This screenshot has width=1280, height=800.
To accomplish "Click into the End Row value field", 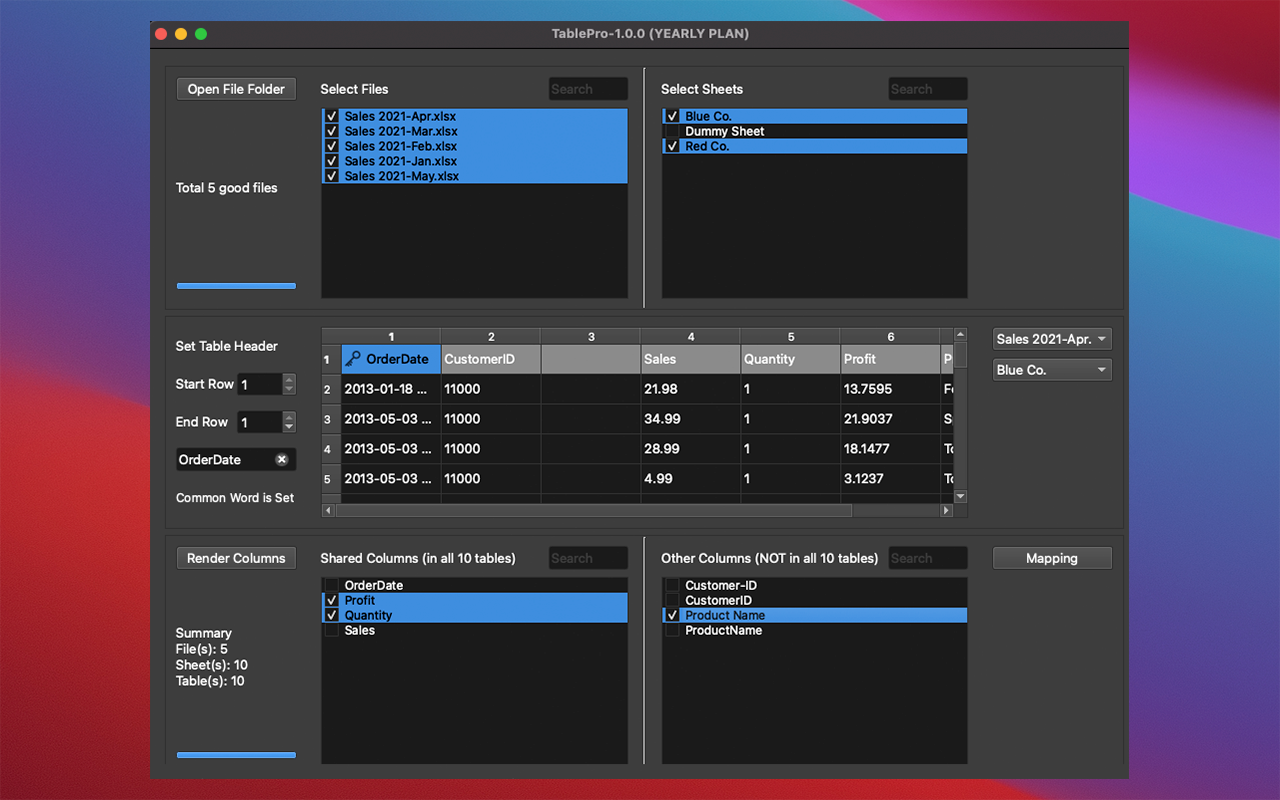I will click(259, 422).
